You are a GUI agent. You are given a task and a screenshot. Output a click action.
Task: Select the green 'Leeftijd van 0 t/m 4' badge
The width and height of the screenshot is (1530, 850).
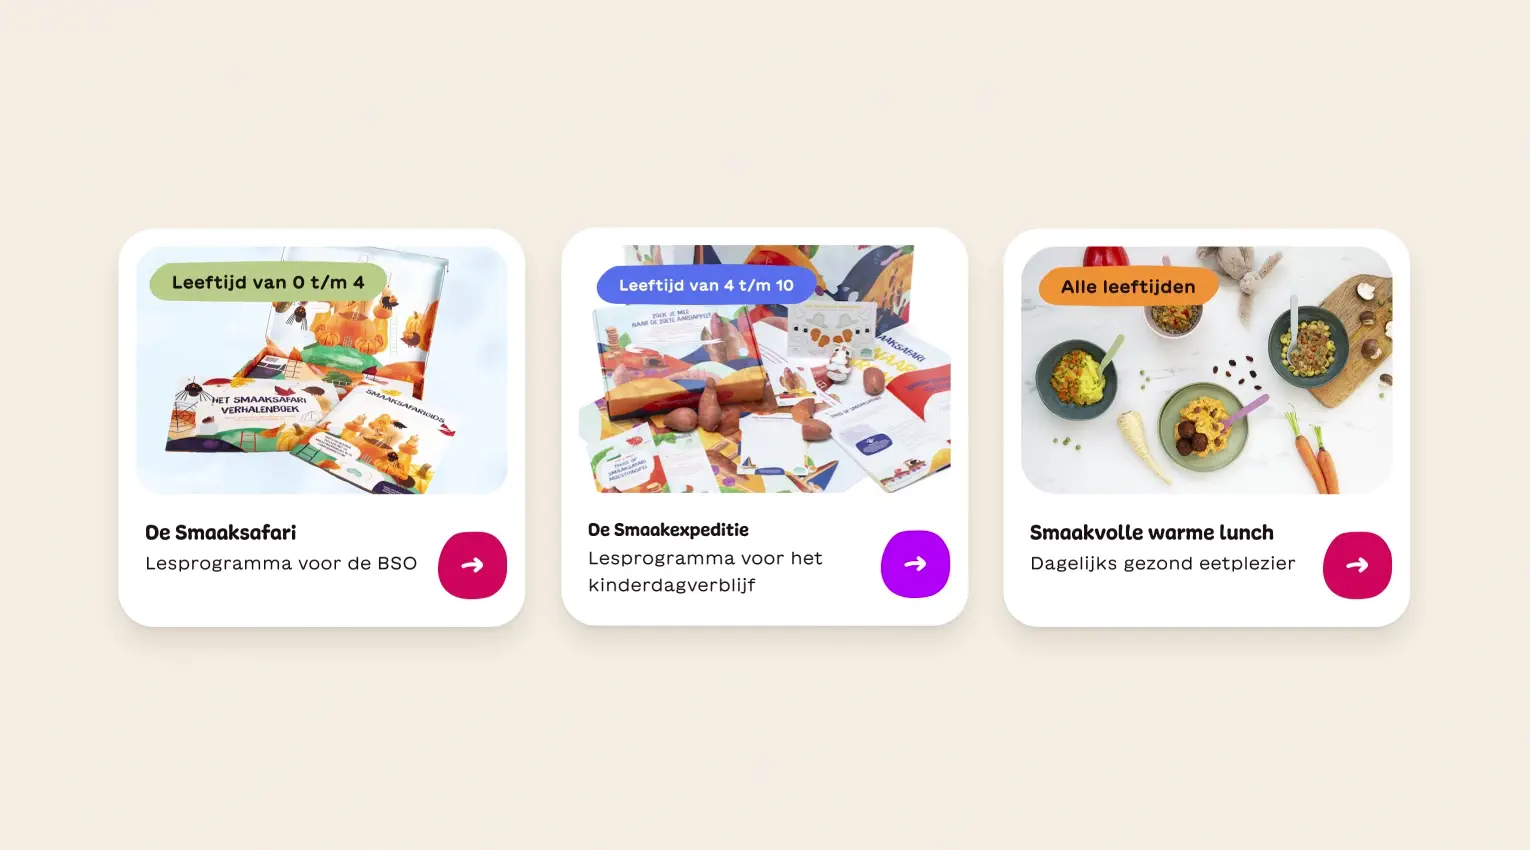coord(268,282)
